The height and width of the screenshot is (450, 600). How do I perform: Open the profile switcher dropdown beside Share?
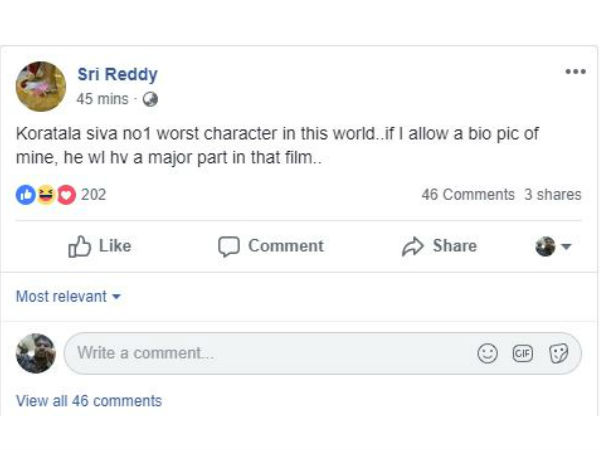tap(552, 247)
